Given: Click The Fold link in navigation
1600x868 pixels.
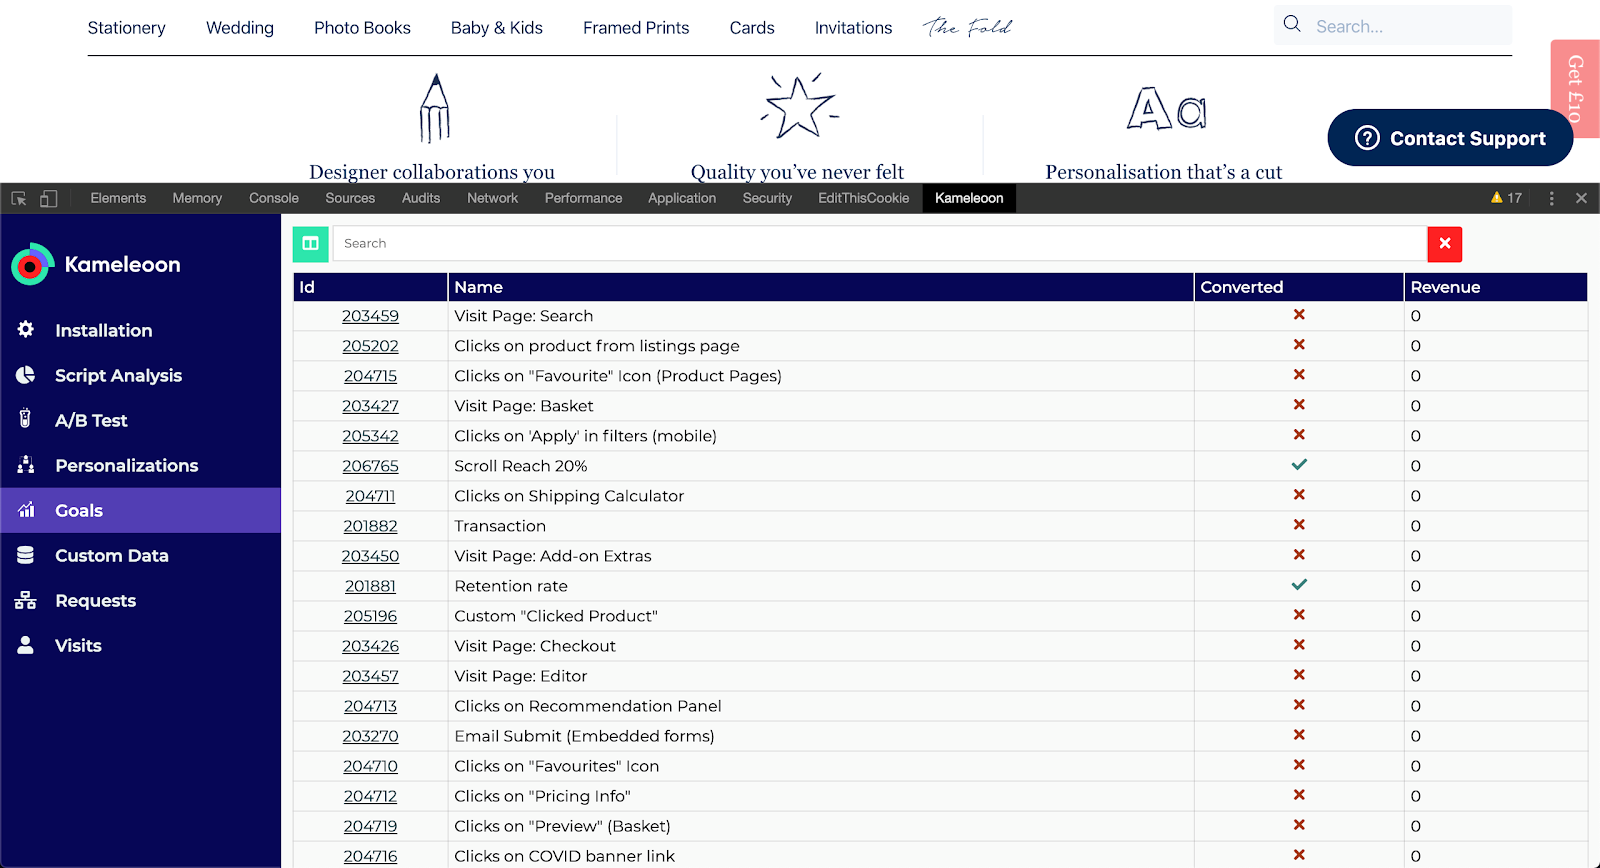Looking at the screenshot, I should coord(967,27).
